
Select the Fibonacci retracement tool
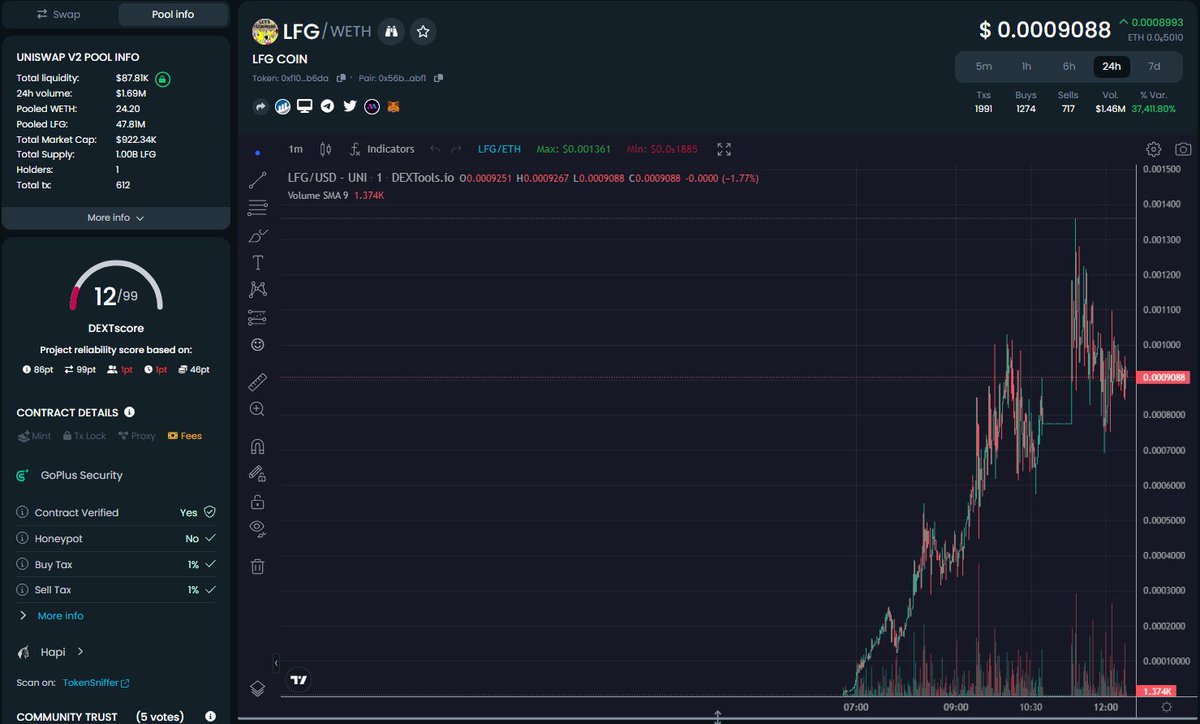point(257,208)
